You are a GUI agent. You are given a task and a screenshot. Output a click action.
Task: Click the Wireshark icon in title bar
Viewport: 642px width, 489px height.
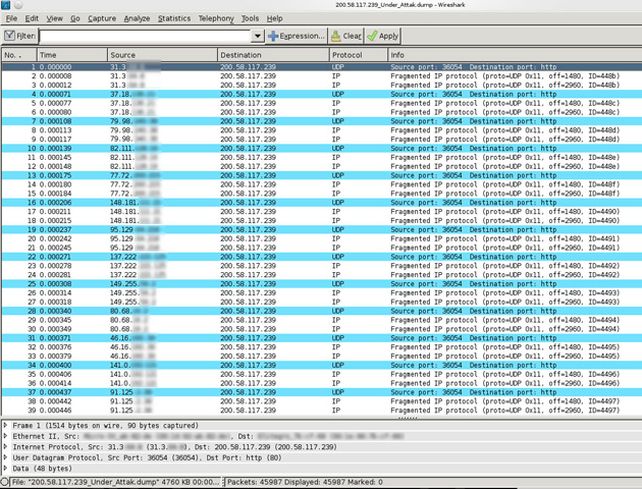coord(5,5)
